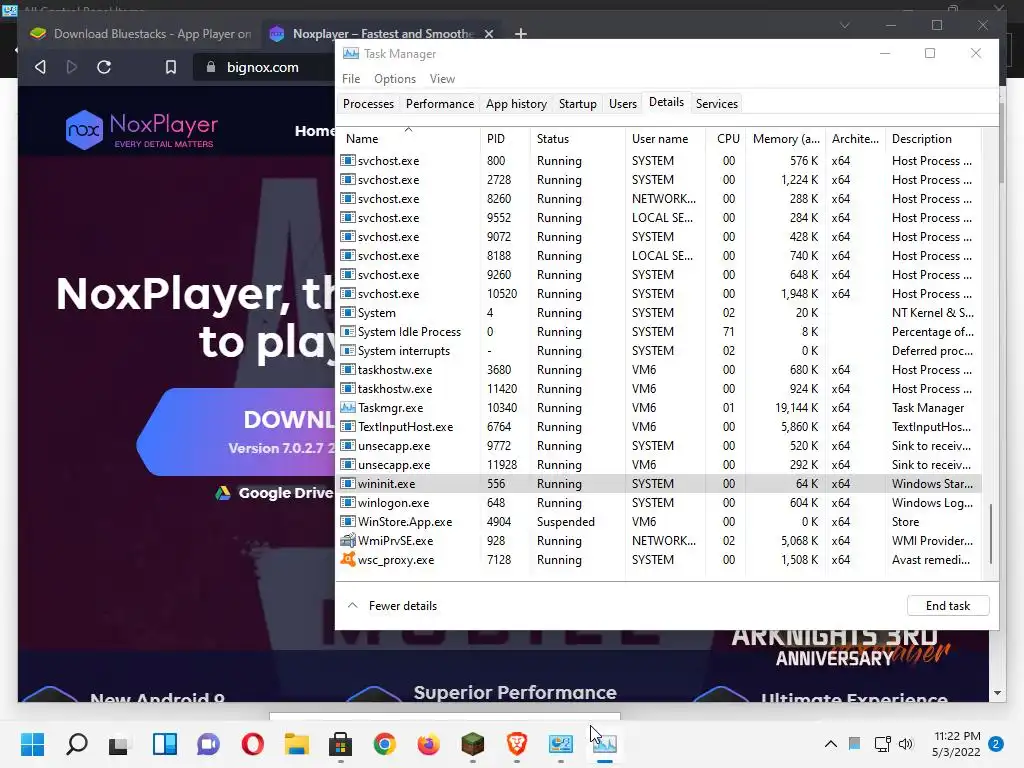Launch Opera browser from taskbar
1024x768 pixels.
pyautogui.click(x=253, y=744)
